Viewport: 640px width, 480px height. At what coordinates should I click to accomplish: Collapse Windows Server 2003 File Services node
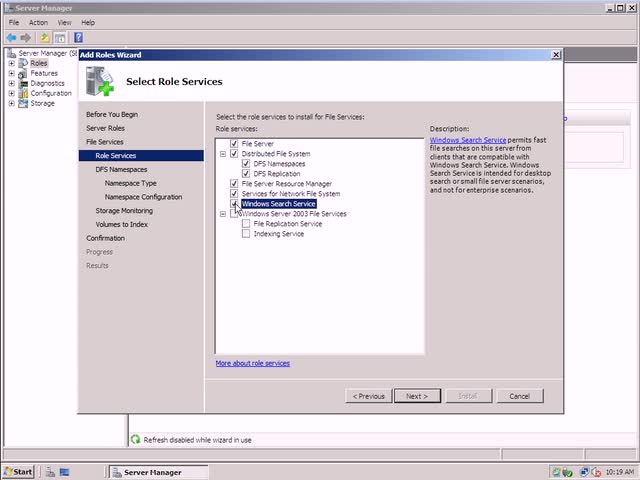point(223,214)
